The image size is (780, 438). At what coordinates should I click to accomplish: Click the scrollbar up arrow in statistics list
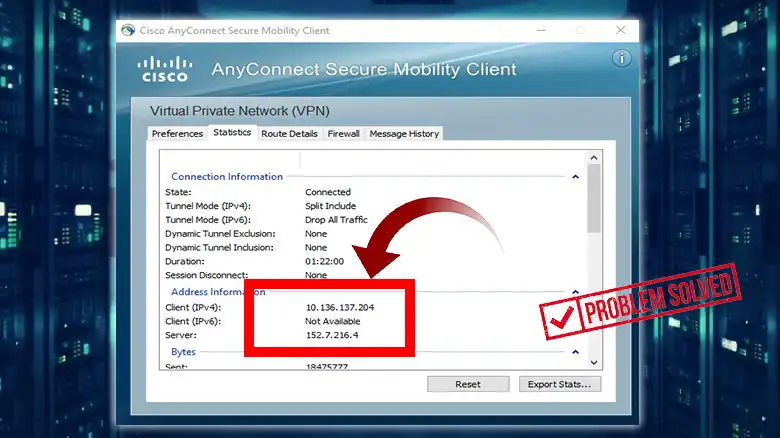tap(594, 158)
